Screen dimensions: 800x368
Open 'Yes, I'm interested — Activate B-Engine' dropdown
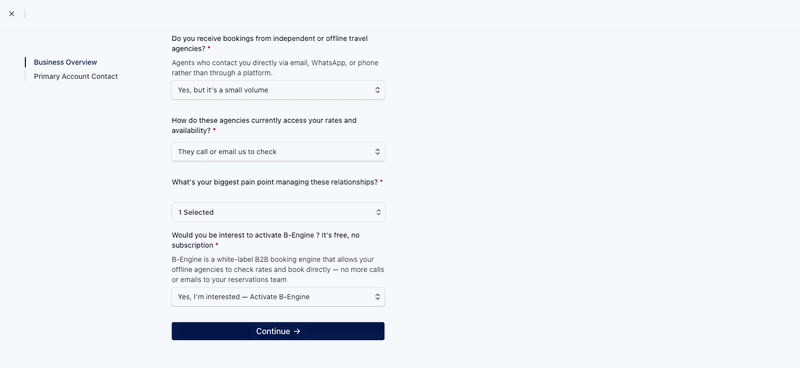click(x=278, y=297)
